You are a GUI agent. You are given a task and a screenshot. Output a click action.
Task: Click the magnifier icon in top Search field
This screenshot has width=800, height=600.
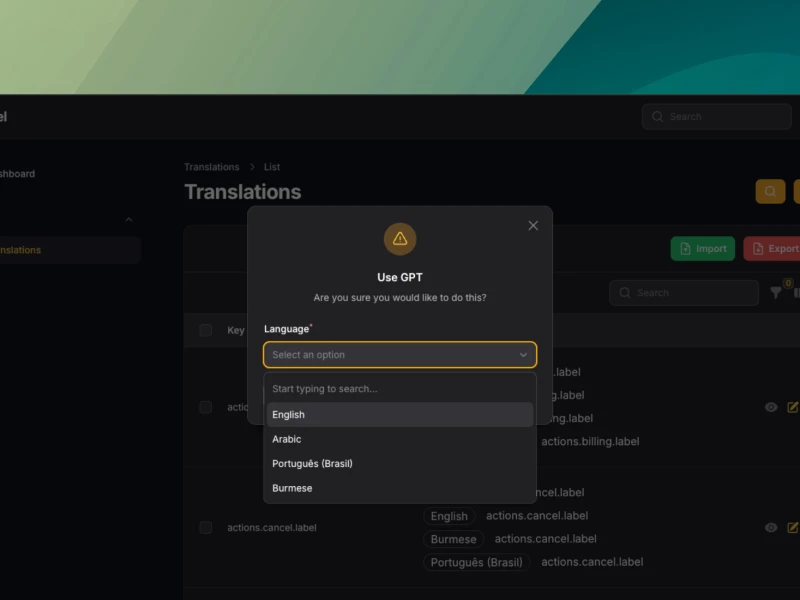pyautogui.click(x=658, y=116)
